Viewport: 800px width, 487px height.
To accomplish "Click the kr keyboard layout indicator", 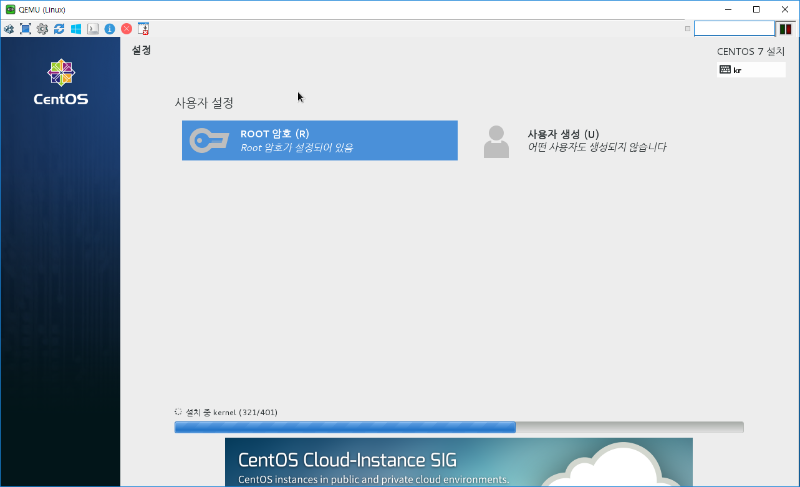I will (751, 70).
